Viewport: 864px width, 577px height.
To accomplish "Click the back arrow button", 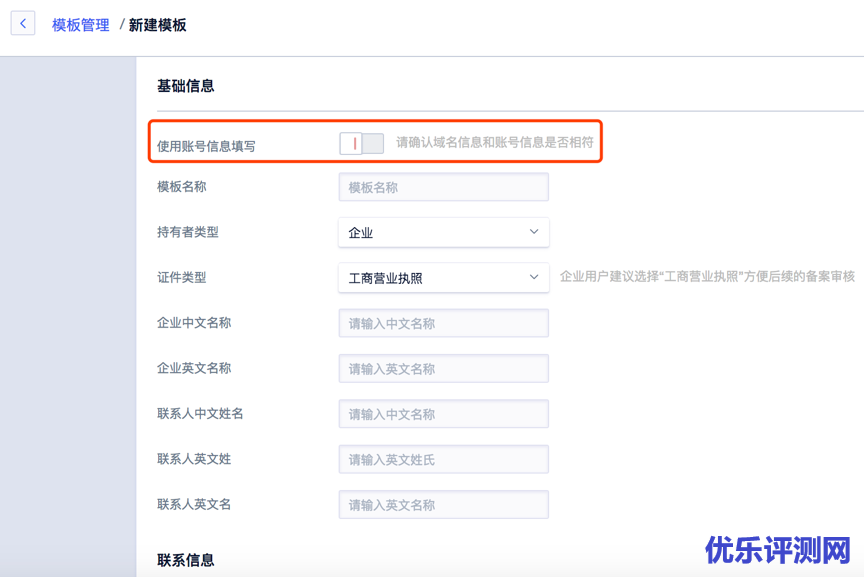I will click(23, 24).
